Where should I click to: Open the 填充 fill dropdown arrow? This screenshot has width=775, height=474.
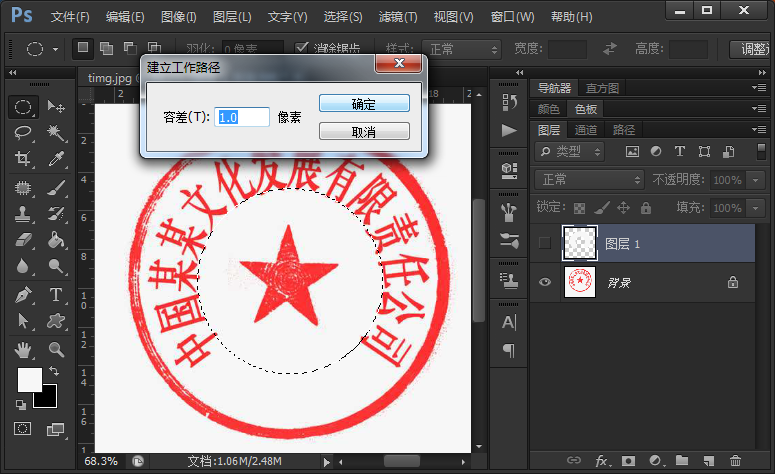(x=755, y=208)
